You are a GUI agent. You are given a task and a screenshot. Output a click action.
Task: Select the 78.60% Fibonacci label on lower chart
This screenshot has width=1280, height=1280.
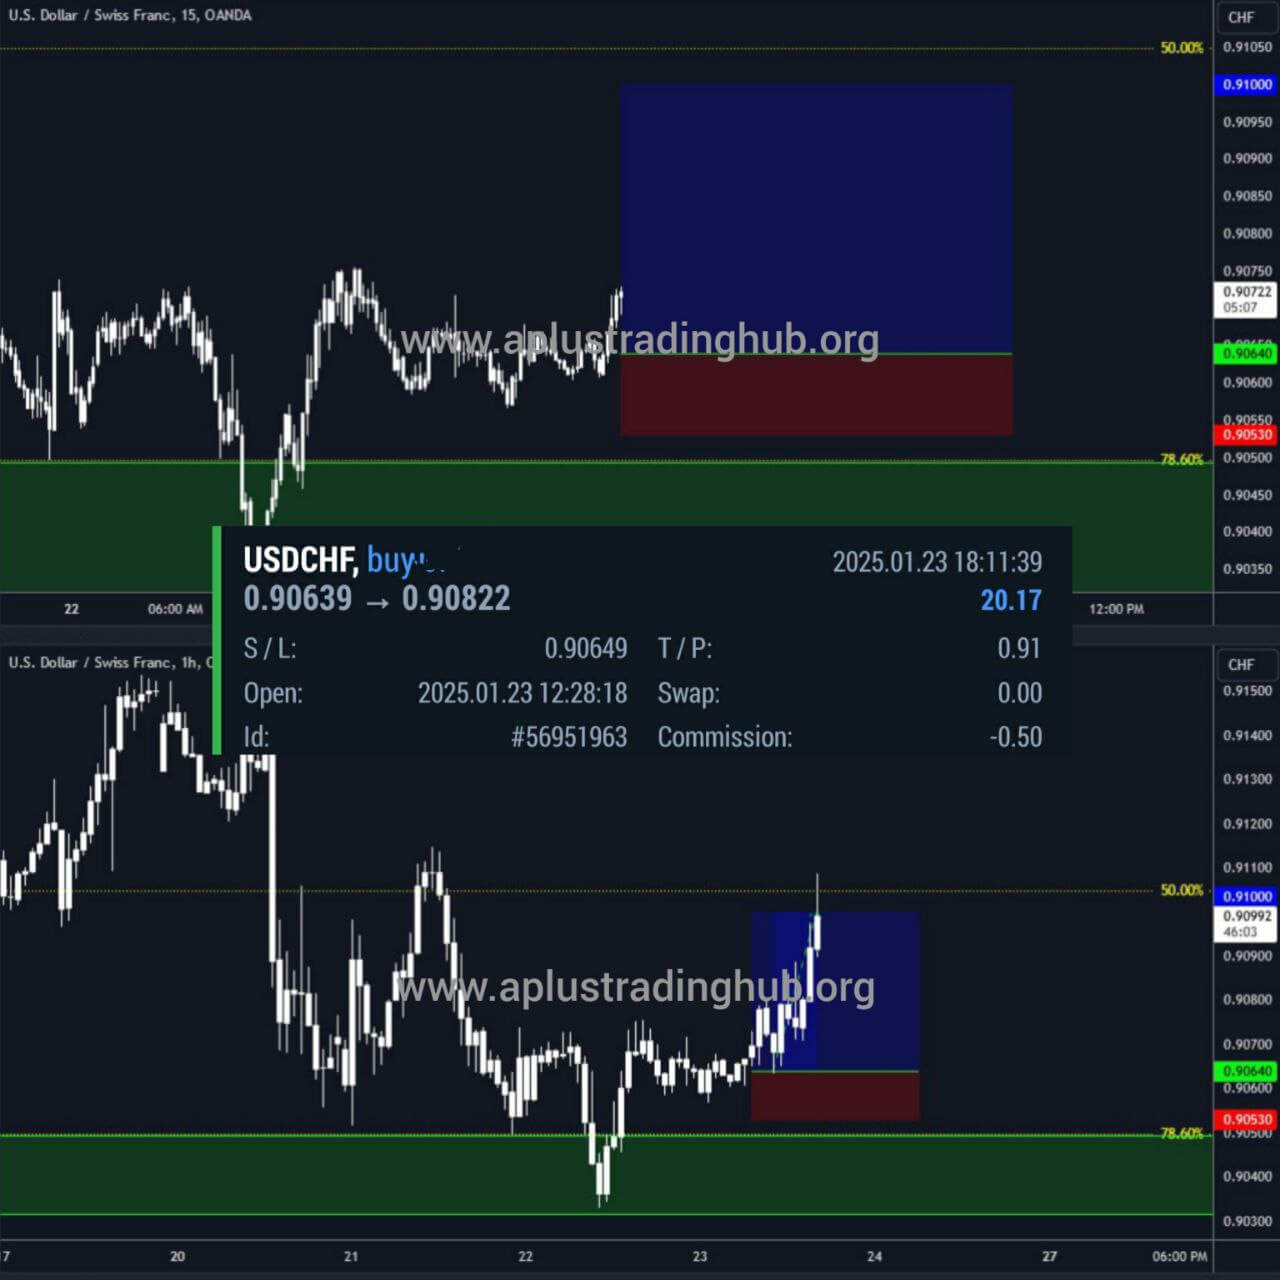click(x=1181, y=1133)
